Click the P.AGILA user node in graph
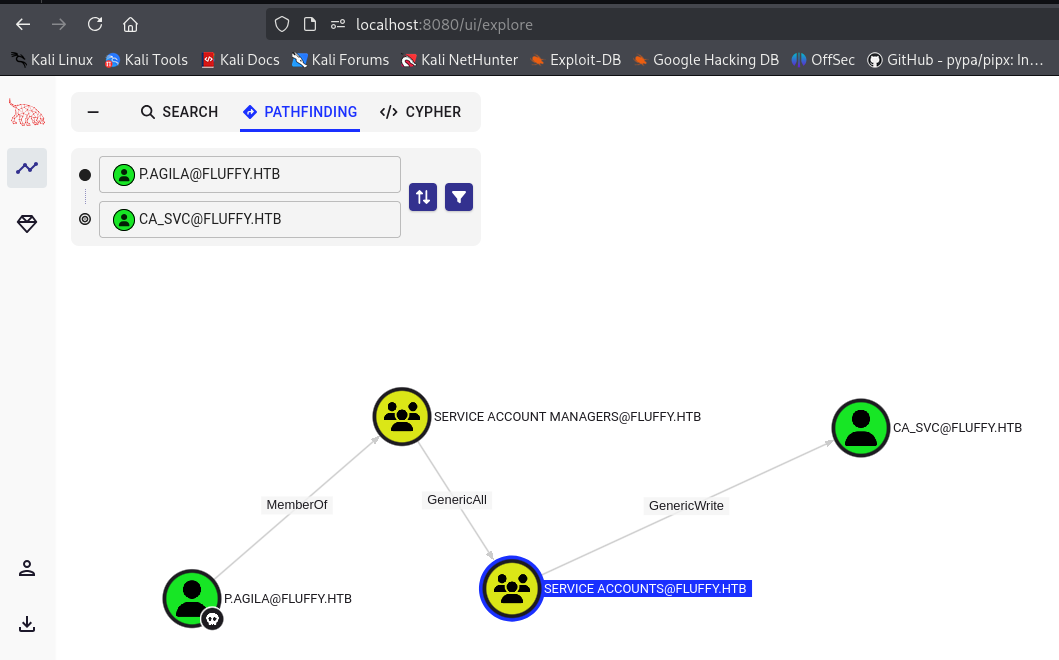Viewport: 1059px width, 660px height. click(x=192, y=598)
